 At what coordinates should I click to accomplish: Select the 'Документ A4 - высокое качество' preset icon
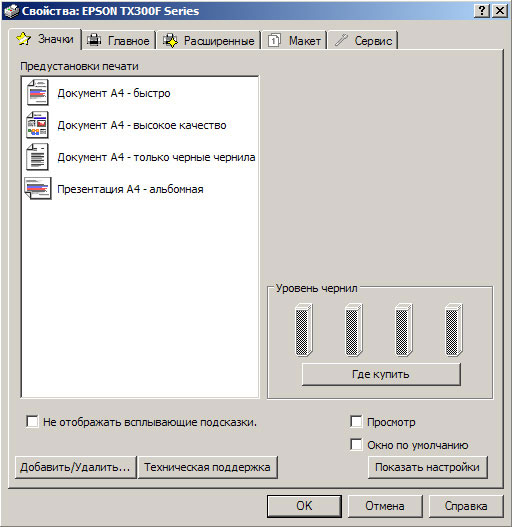coord(37,125)
